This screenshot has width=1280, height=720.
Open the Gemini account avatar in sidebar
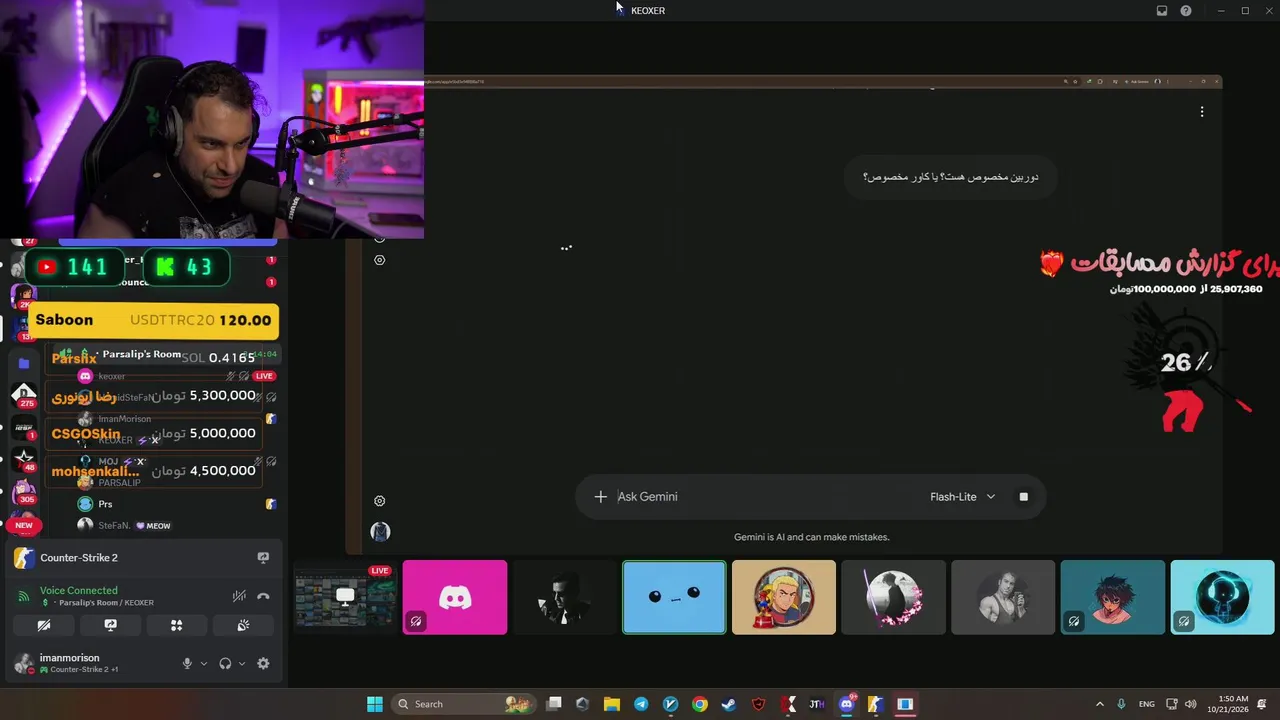(380, 531)
